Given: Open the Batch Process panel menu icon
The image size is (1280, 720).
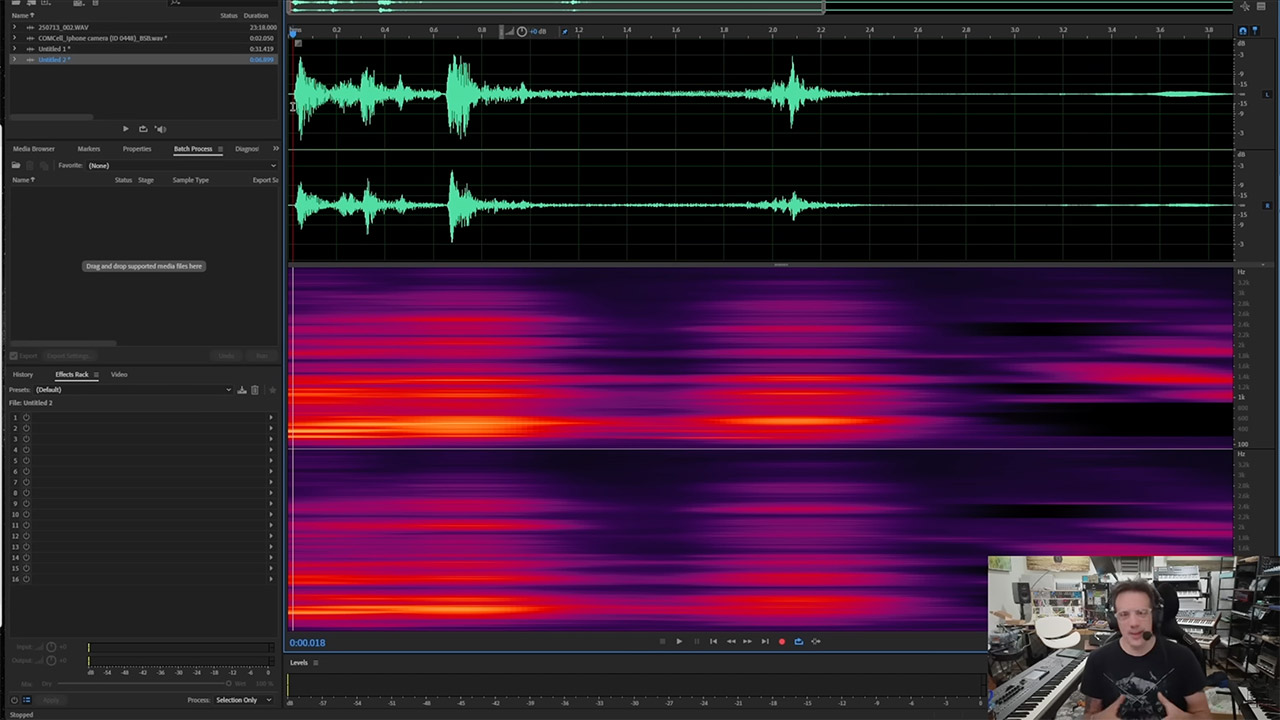Looking at the screenshot, I should point(220,149).
